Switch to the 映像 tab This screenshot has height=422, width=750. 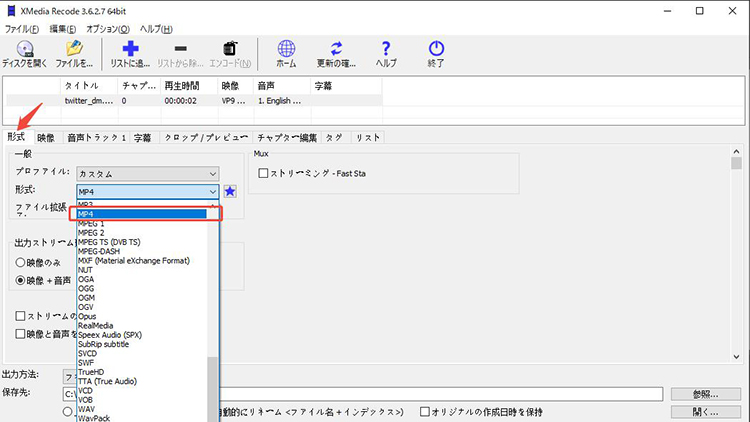46,138
